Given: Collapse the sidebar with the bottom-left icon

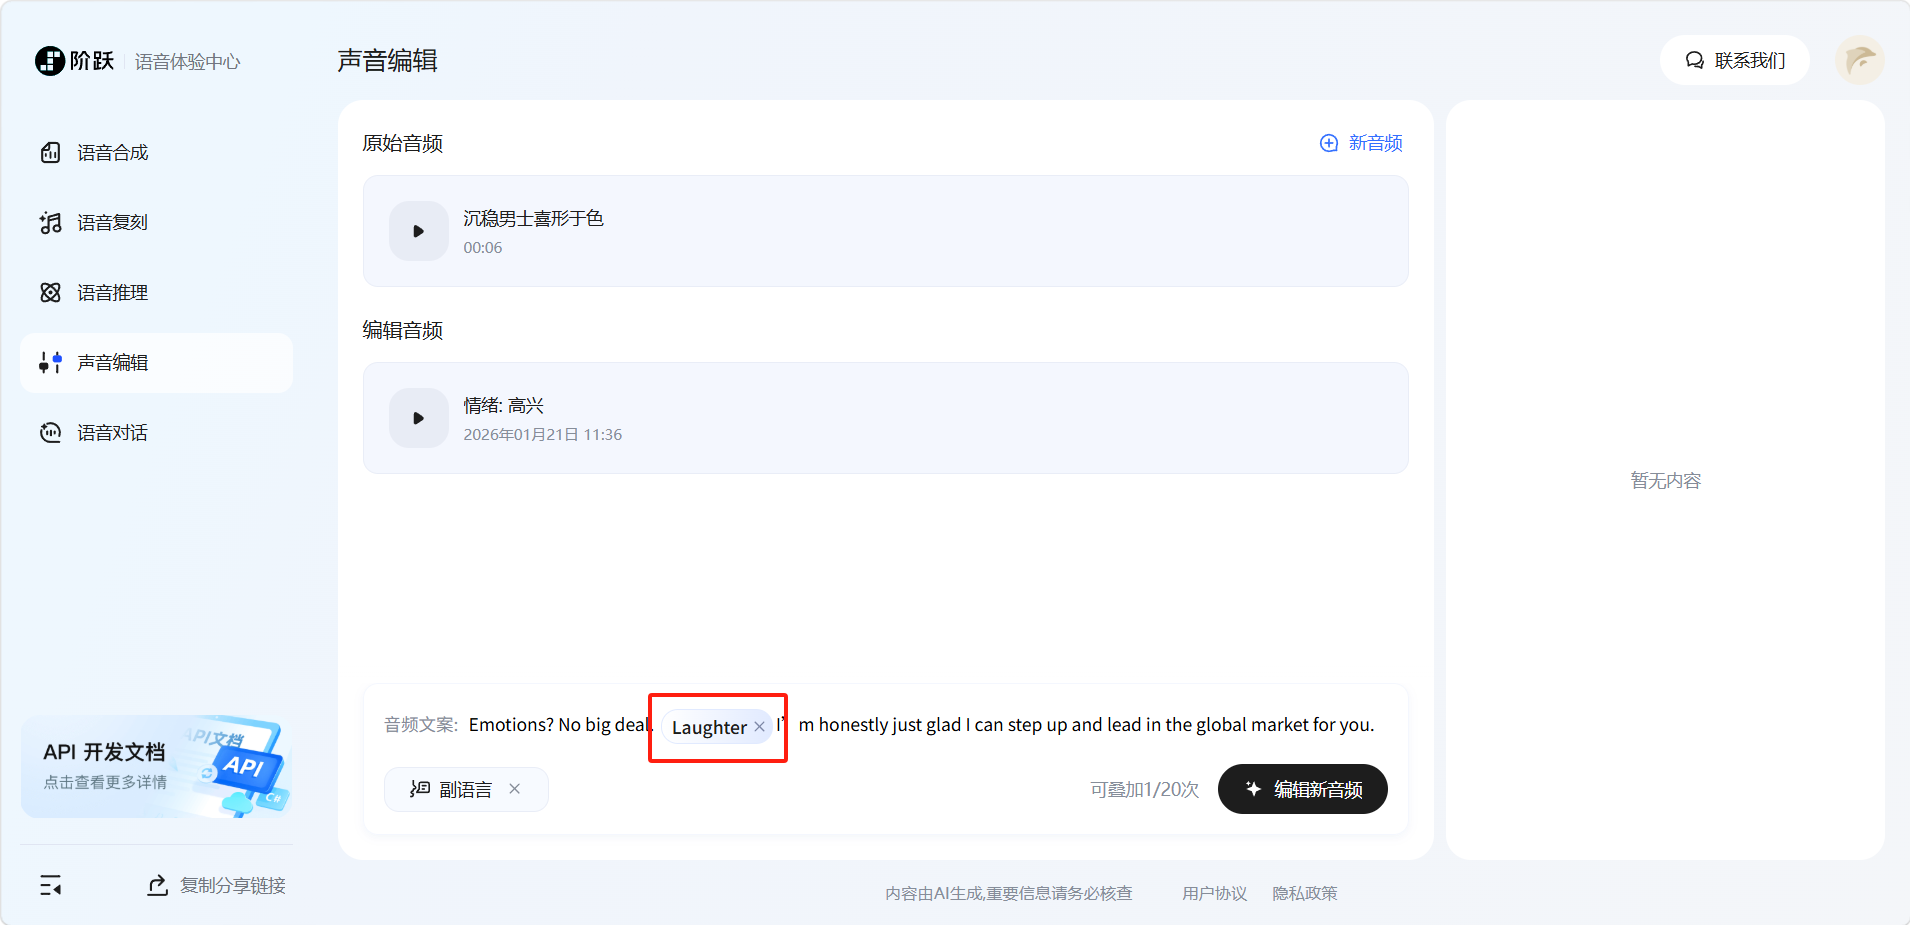Looking at the screenshot, I should (50, 885).
